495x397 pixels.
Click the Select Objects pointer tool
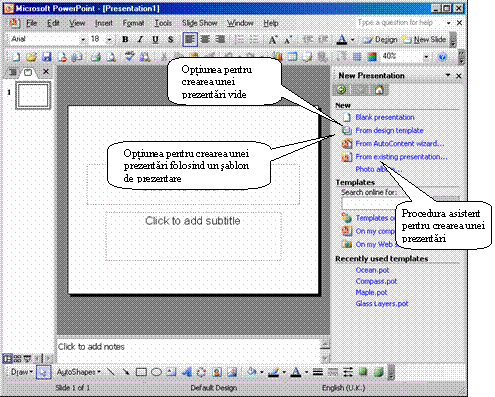pos(44,372)
